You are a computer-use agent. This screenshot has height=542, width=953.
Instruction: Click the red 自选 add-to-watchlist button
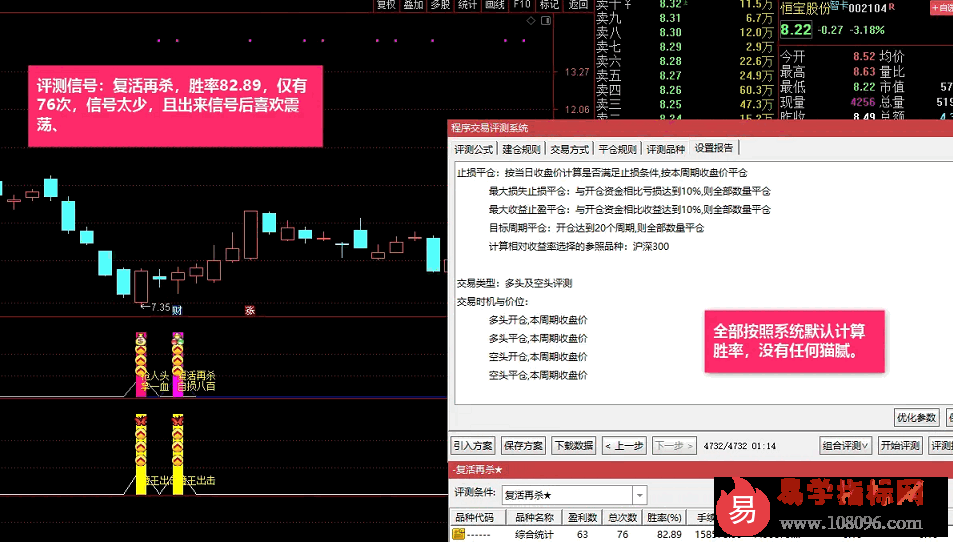pos(941,9)
